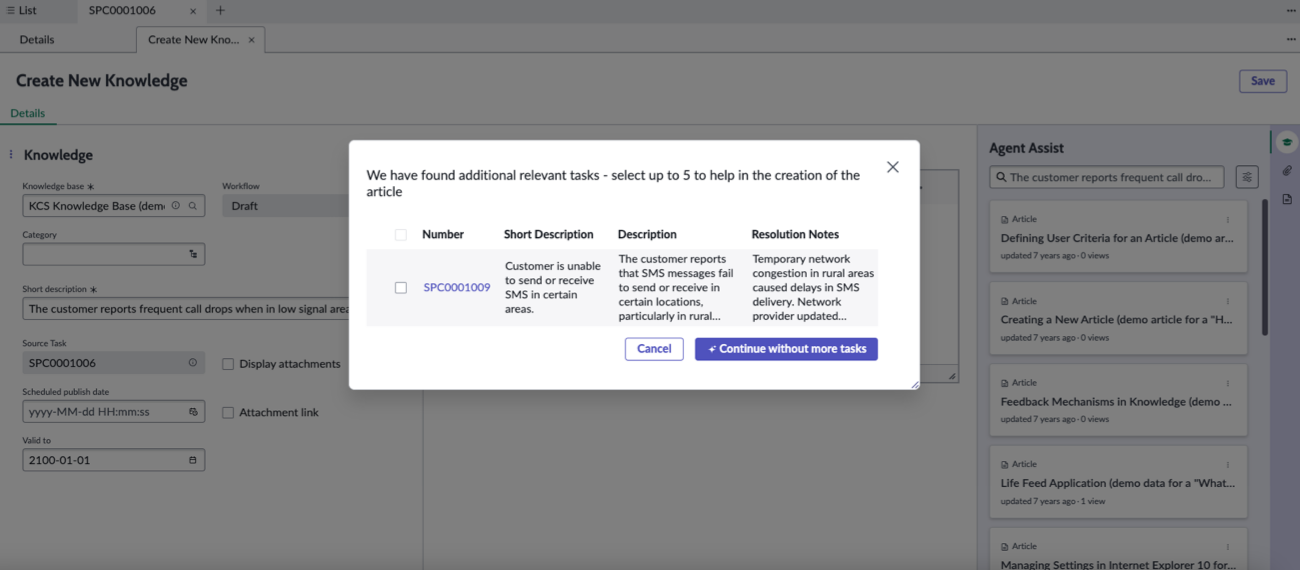Click Agent Assist search field

pos(1107,177)
